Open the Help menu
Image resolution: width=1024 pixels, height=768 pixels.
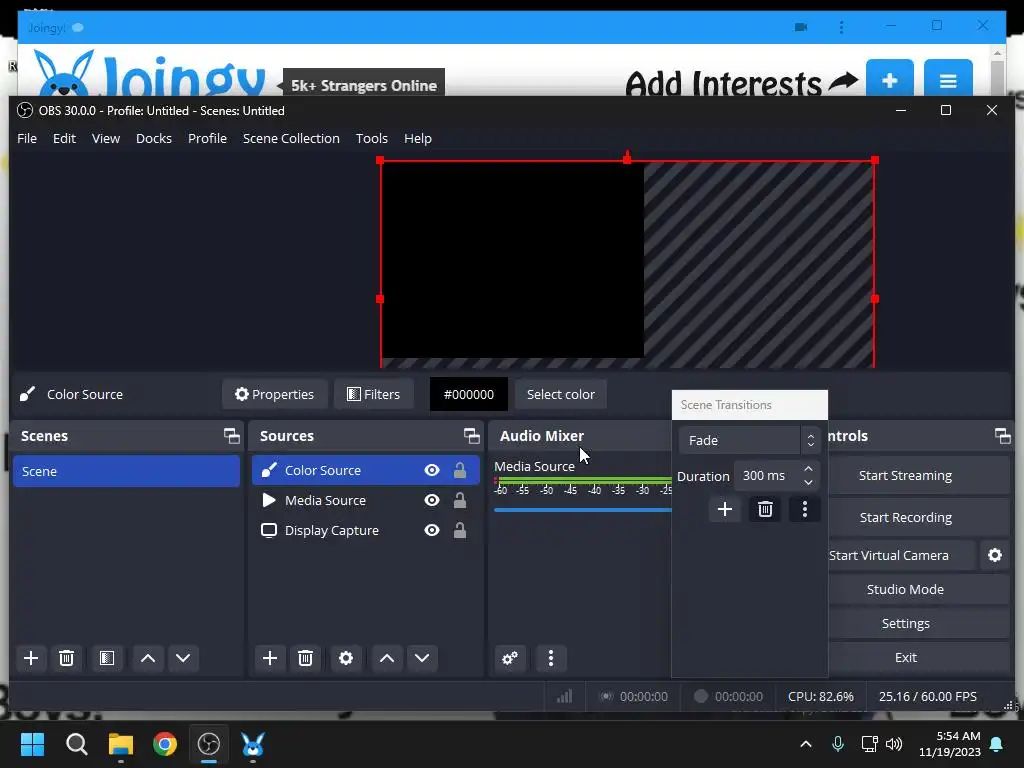[x=417, y=138]
